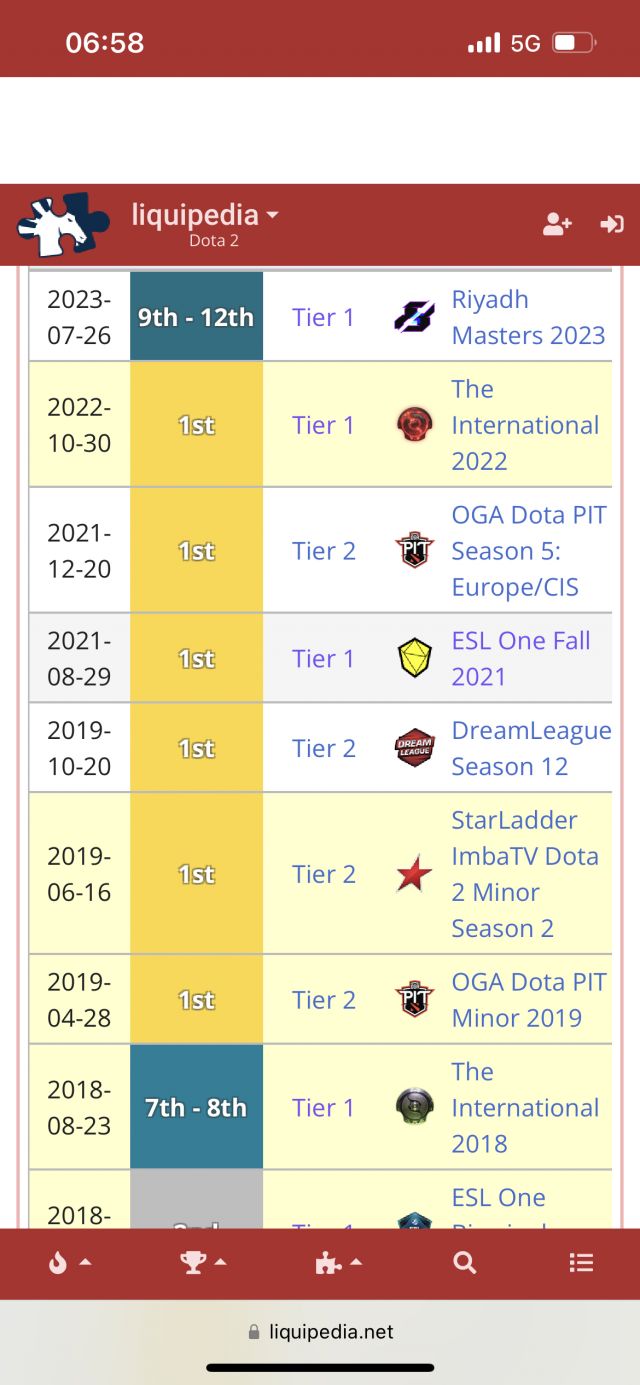Tap the DreamLeague tournament logo
This screenshot has height=1385, width=640.
[414, 748]
